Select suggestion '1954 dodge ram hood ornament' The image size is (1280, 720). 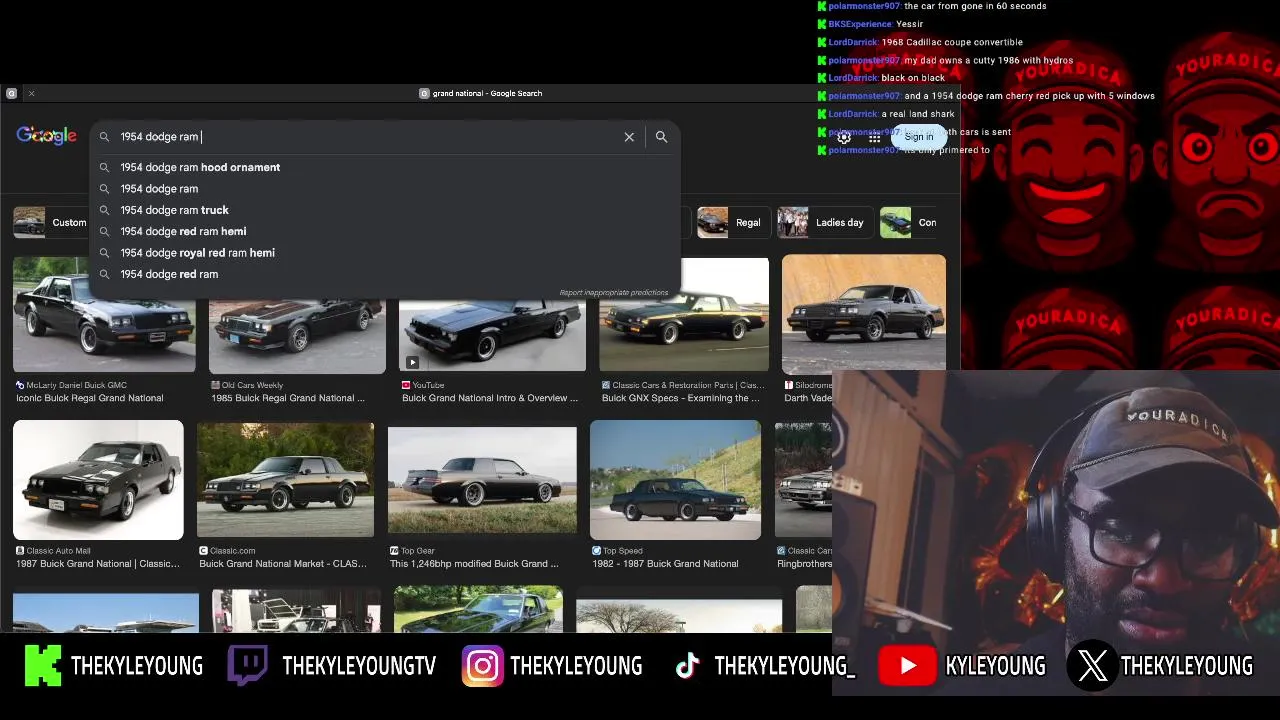[200, 167]
